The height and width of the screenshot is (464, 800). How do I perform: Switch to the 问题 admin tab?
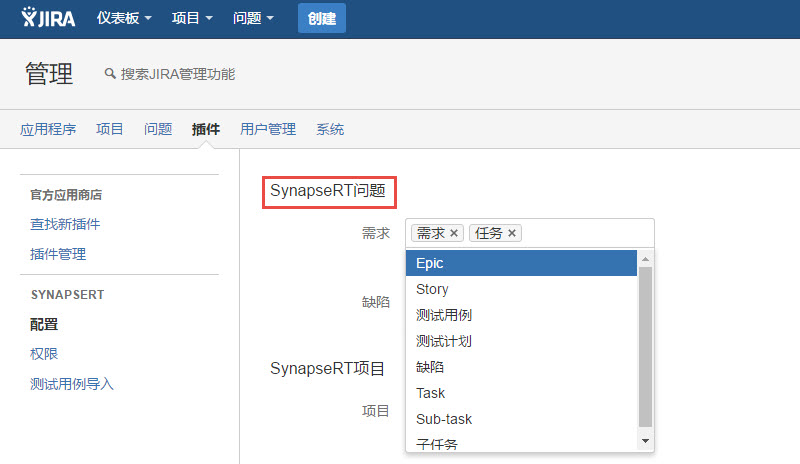[158, 129]
